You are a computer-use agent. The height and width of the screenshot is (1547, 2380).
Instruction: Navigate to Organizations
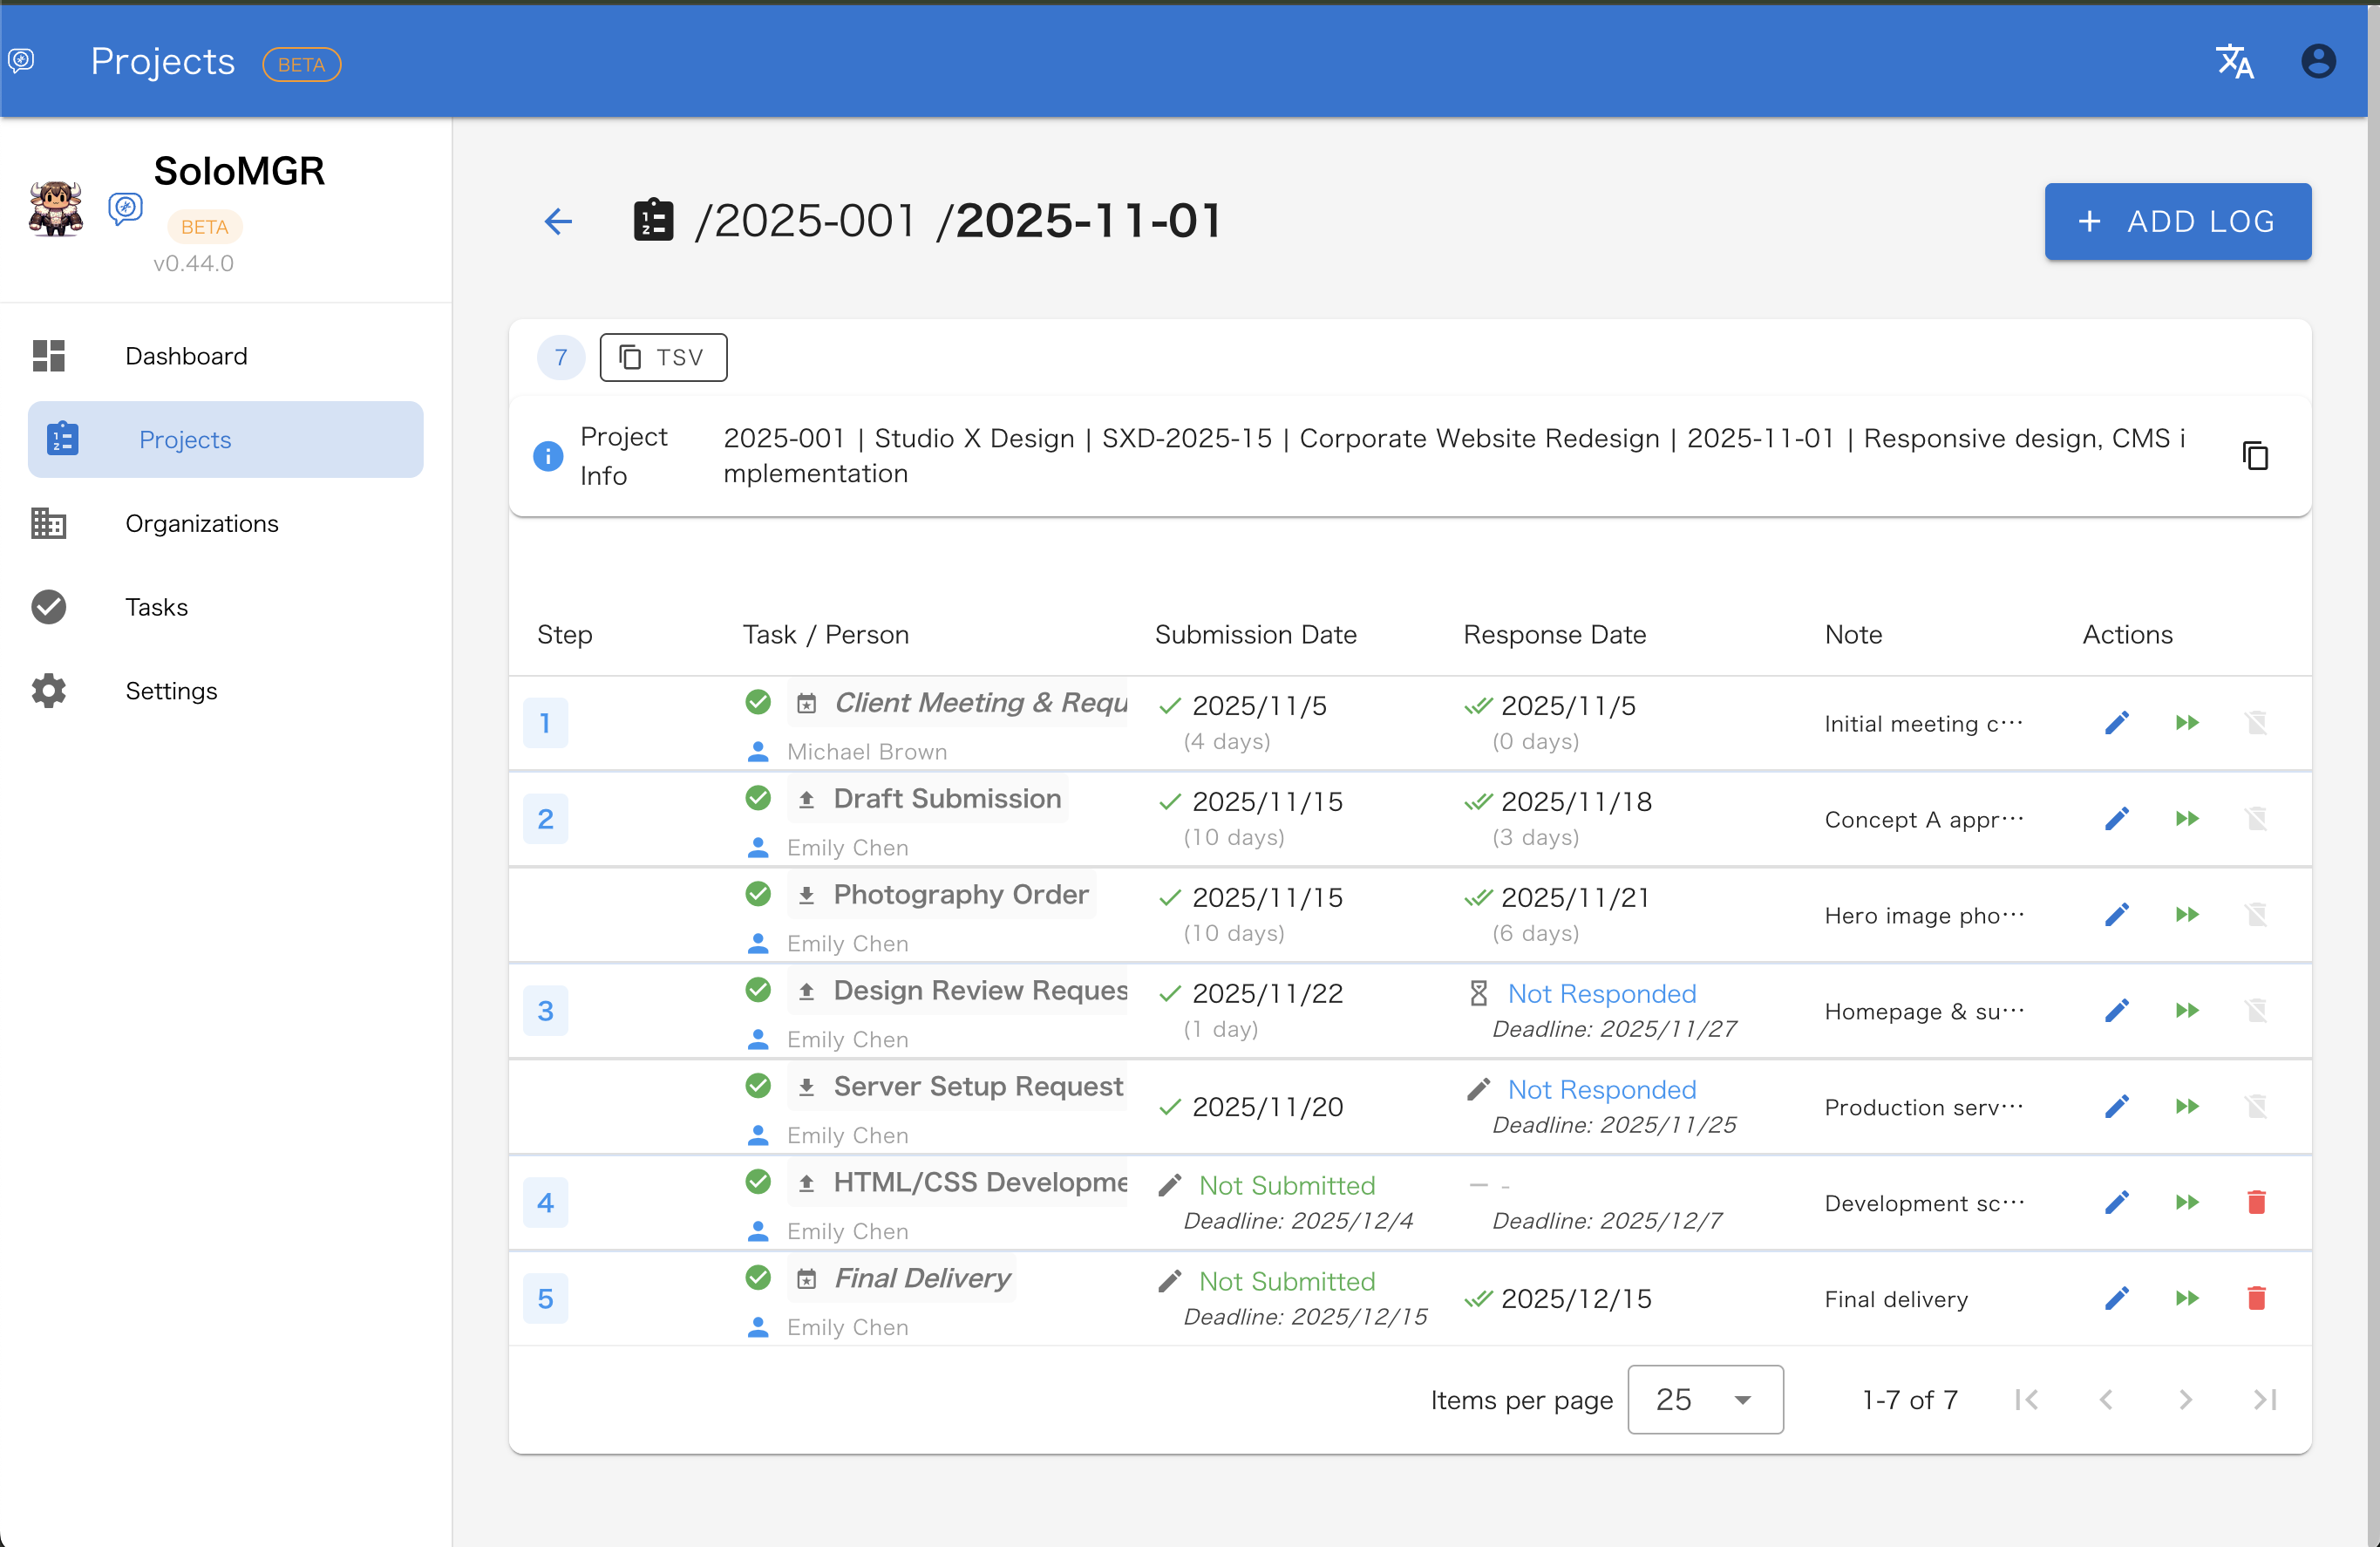tap(202, 523)
